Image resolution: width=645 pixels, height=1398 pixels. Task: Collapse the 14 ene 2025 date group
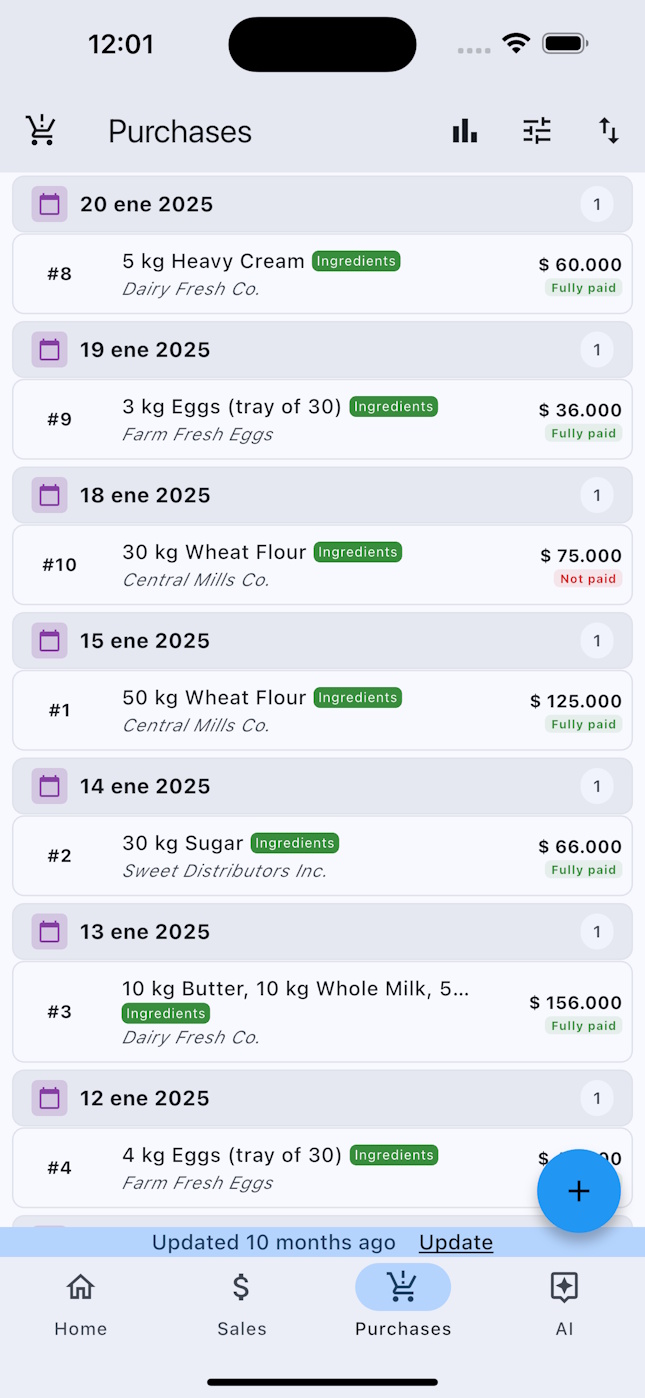tap(322, 787)
